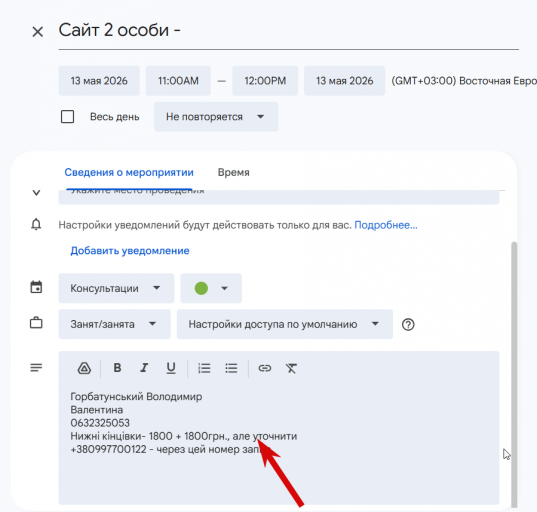Open the green event color picker
Viewport: 537px width, 512px height.
click(211, 288)
